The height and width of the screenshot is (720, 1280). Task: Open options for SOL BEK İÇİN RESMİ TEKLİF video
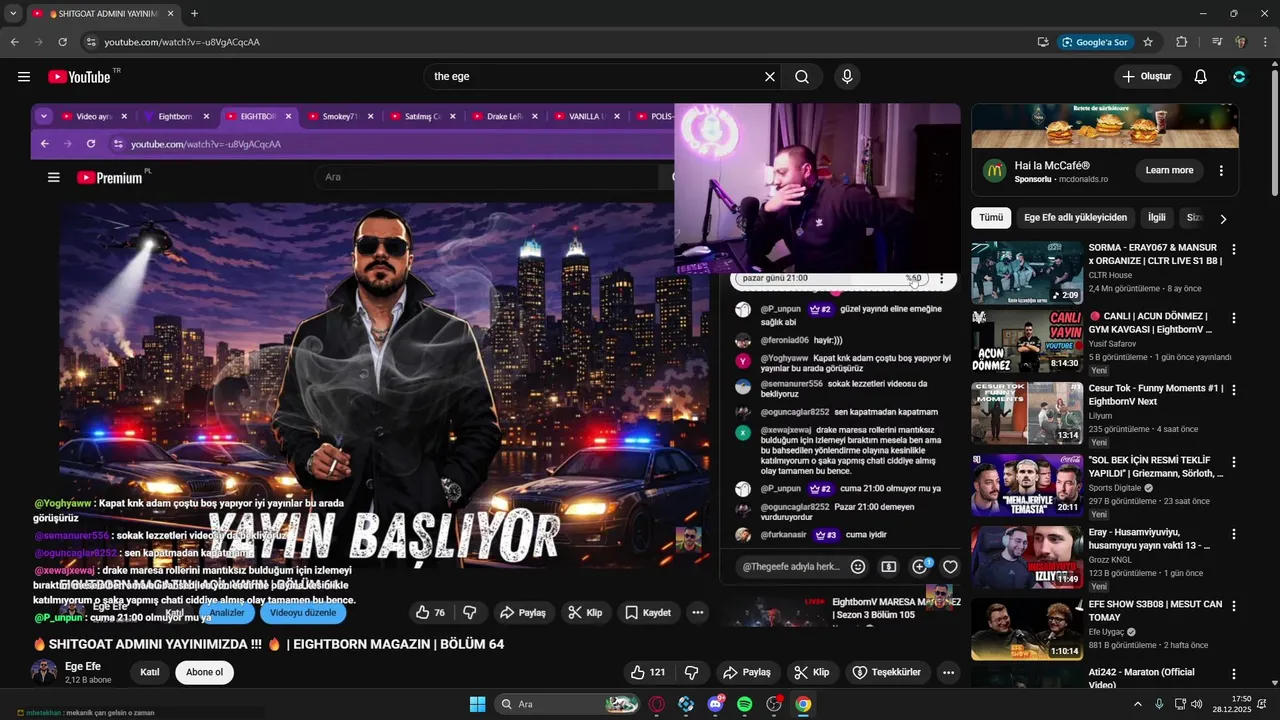pyautogui.click(x=1233, y=462)
